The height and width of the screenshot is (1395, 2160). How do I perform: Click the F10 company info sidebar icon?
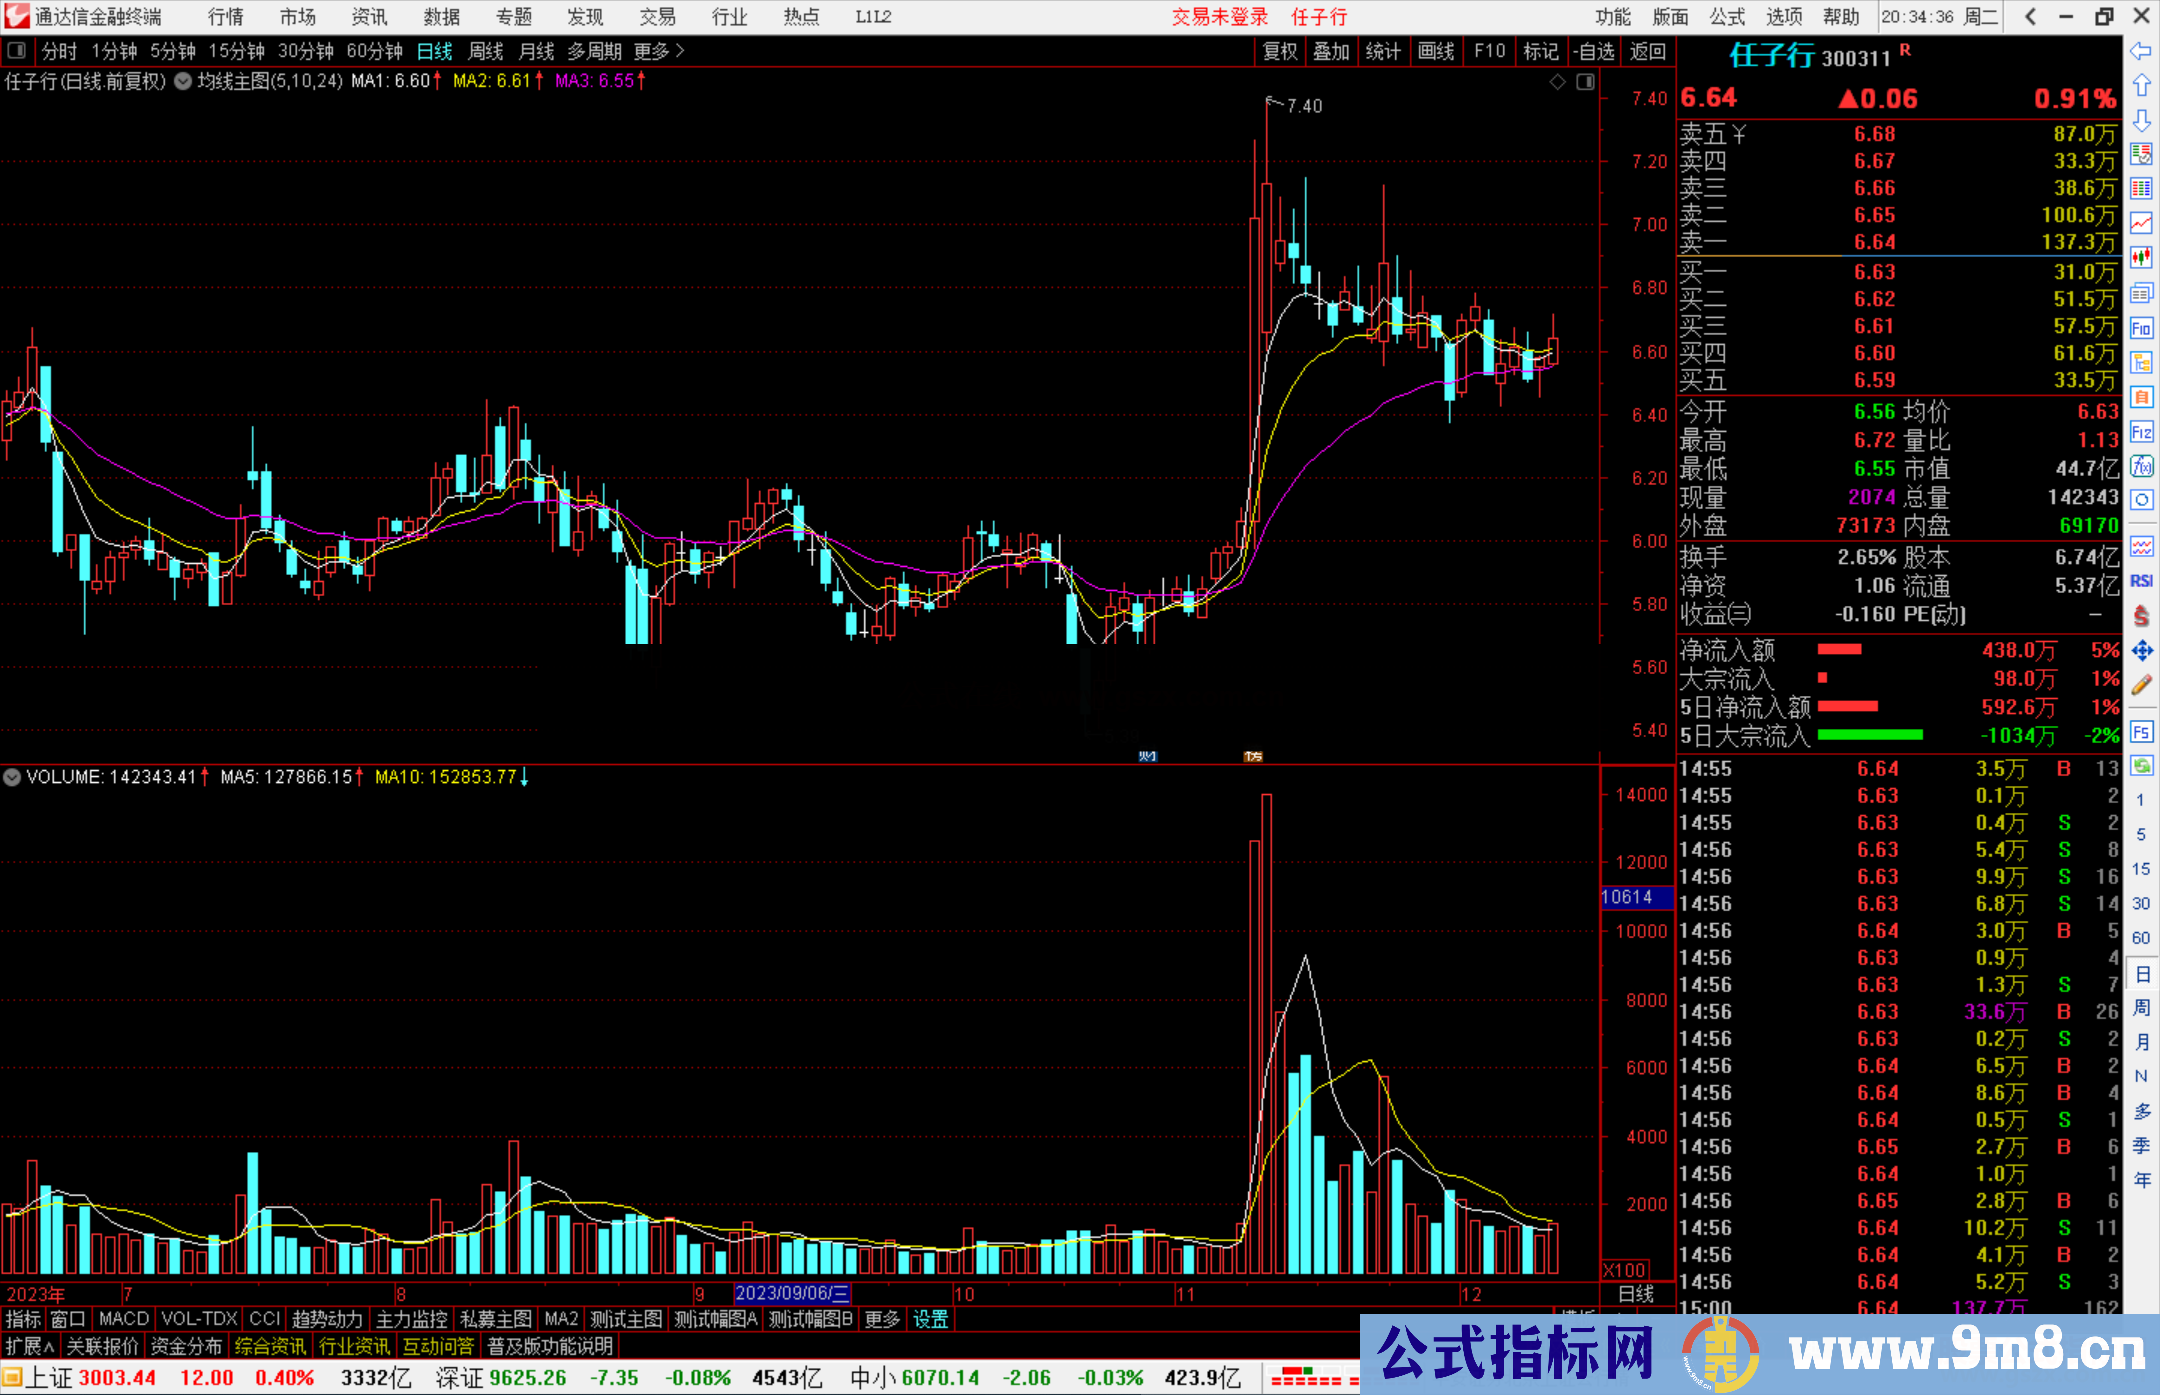point(2141,328)
